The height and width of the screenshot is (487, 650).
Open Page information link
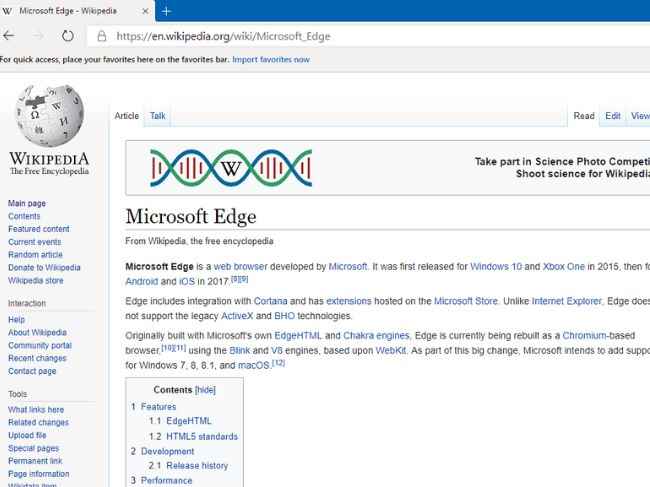tap(39, 474)
